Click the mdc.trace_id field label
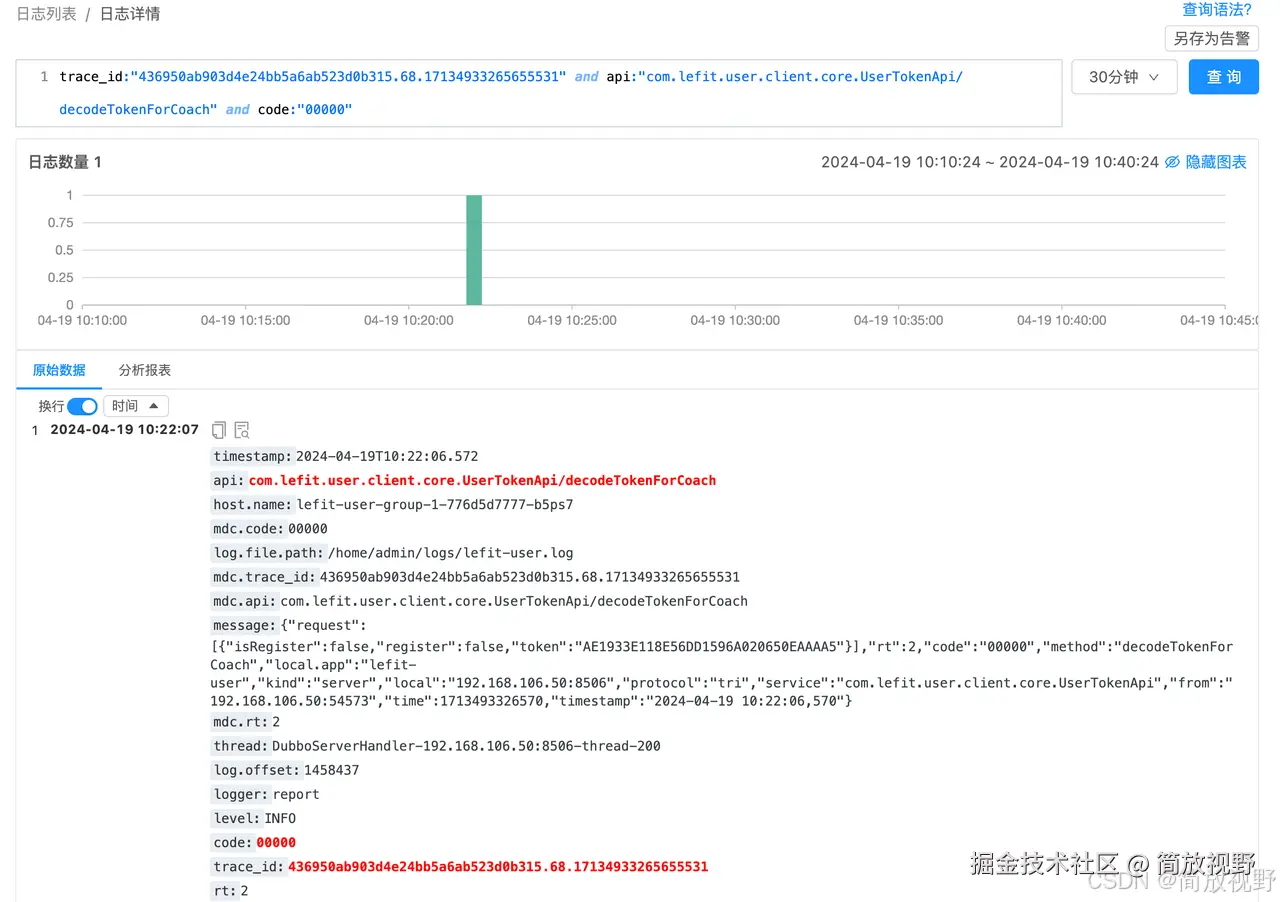 (x=265, y=577)
